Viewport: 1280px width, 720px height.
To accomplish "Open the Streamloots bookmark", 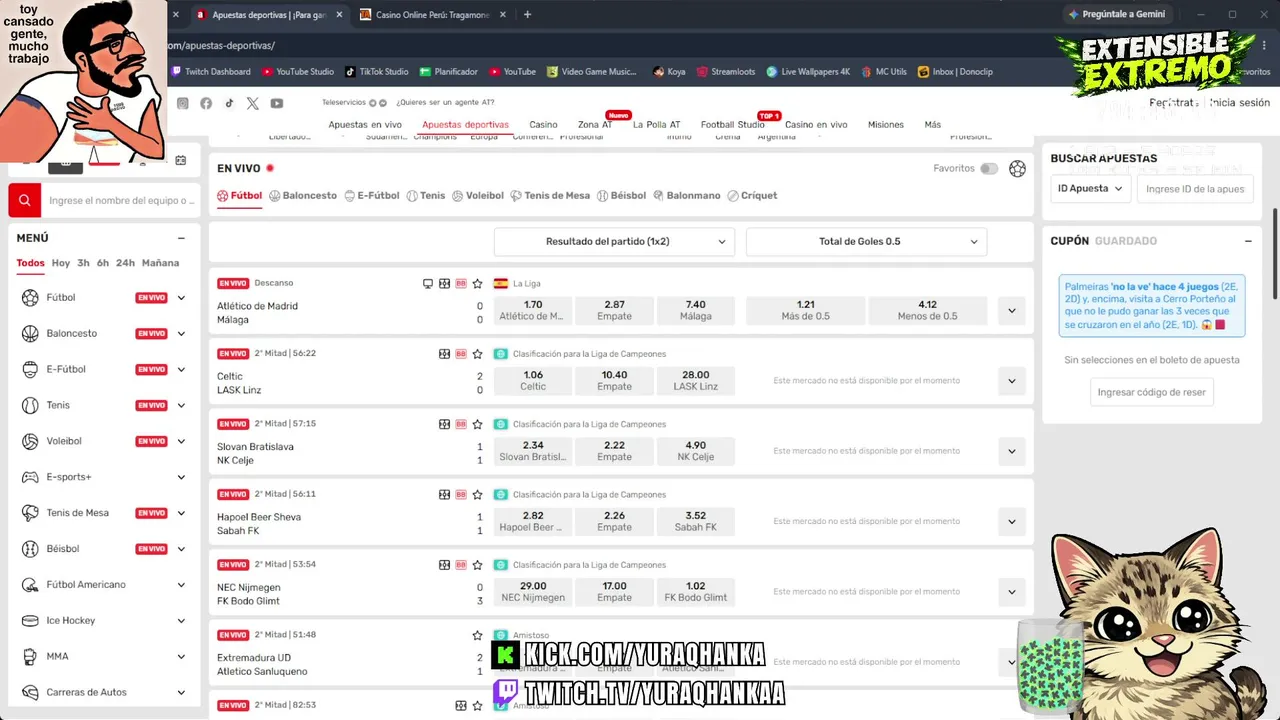I will (726, 72).
